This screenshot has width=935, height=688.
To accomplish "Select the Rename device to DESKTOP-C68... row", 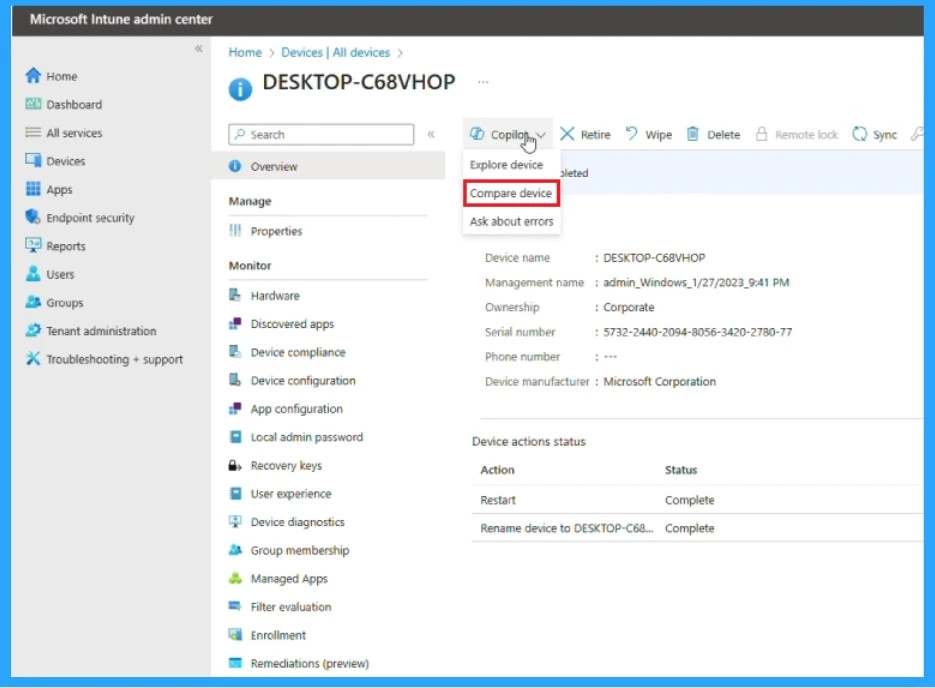I will point(698,528).
